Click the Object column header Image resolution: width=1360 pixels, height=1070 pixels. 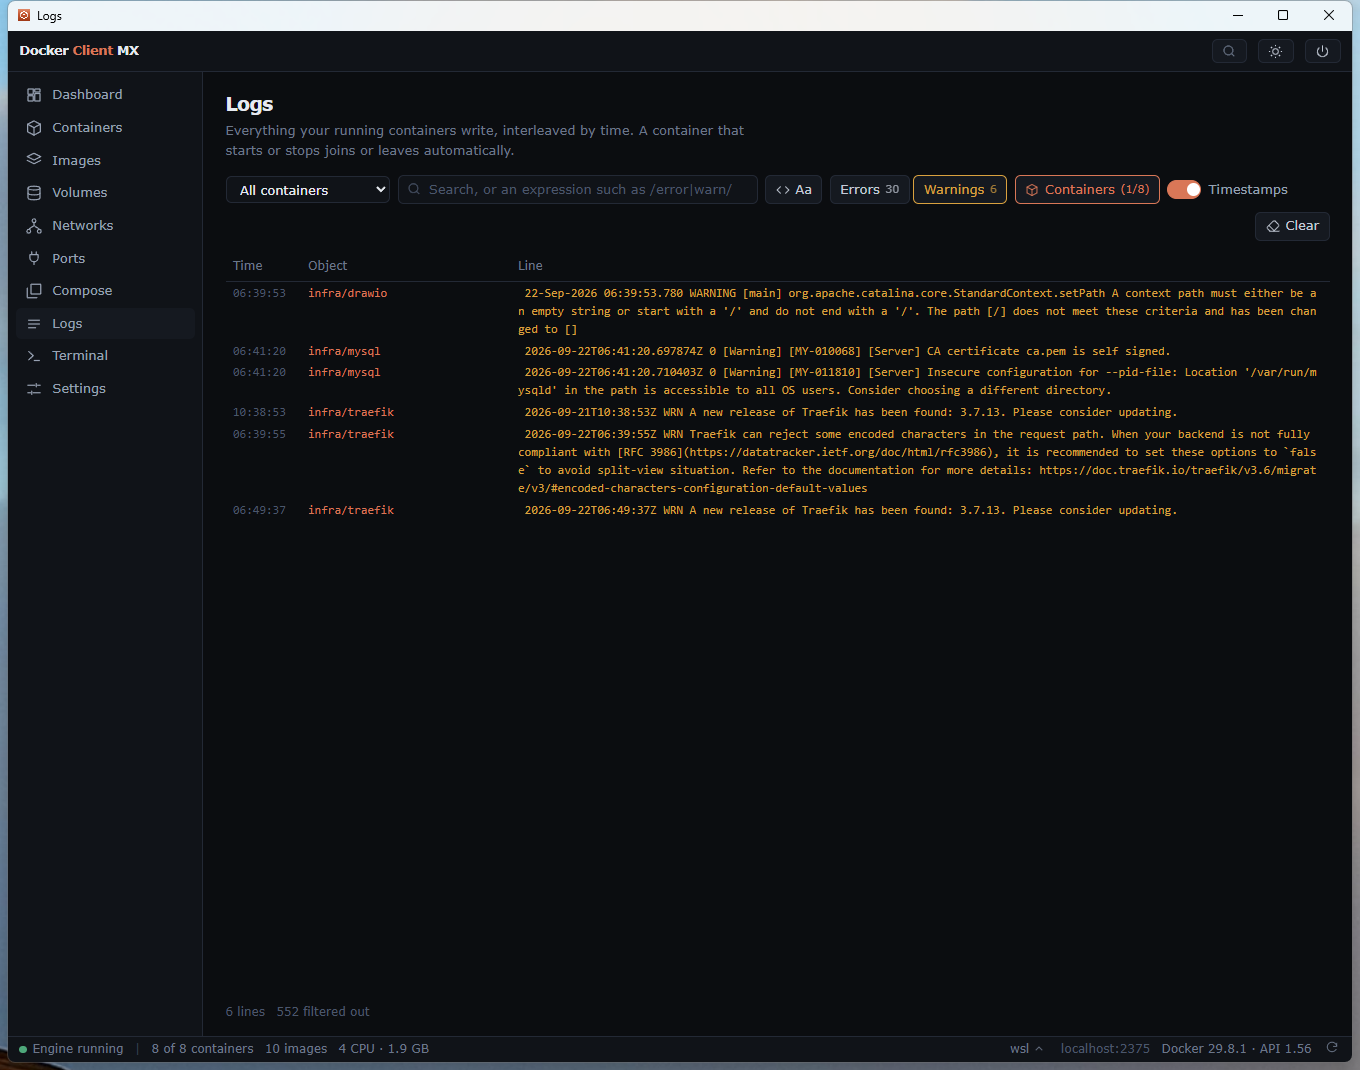point(328,266)
